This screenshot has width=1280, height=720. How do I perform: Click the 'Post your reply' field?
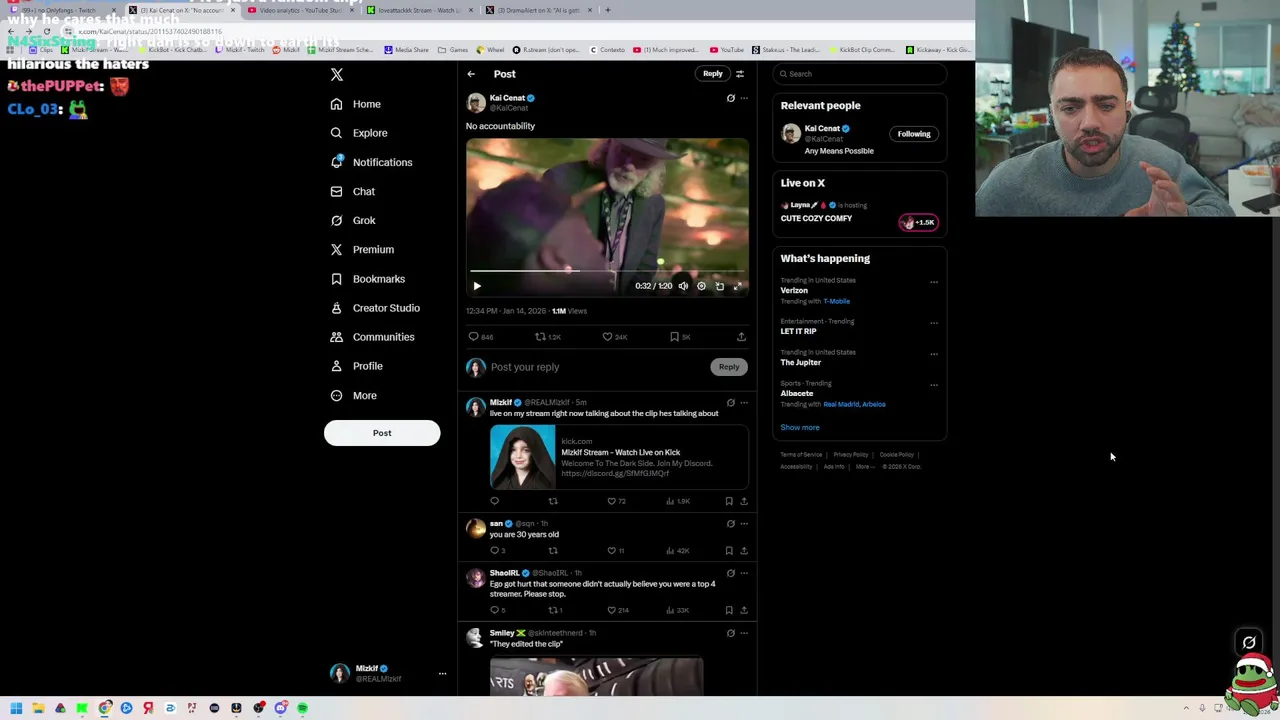coord(597,367)
